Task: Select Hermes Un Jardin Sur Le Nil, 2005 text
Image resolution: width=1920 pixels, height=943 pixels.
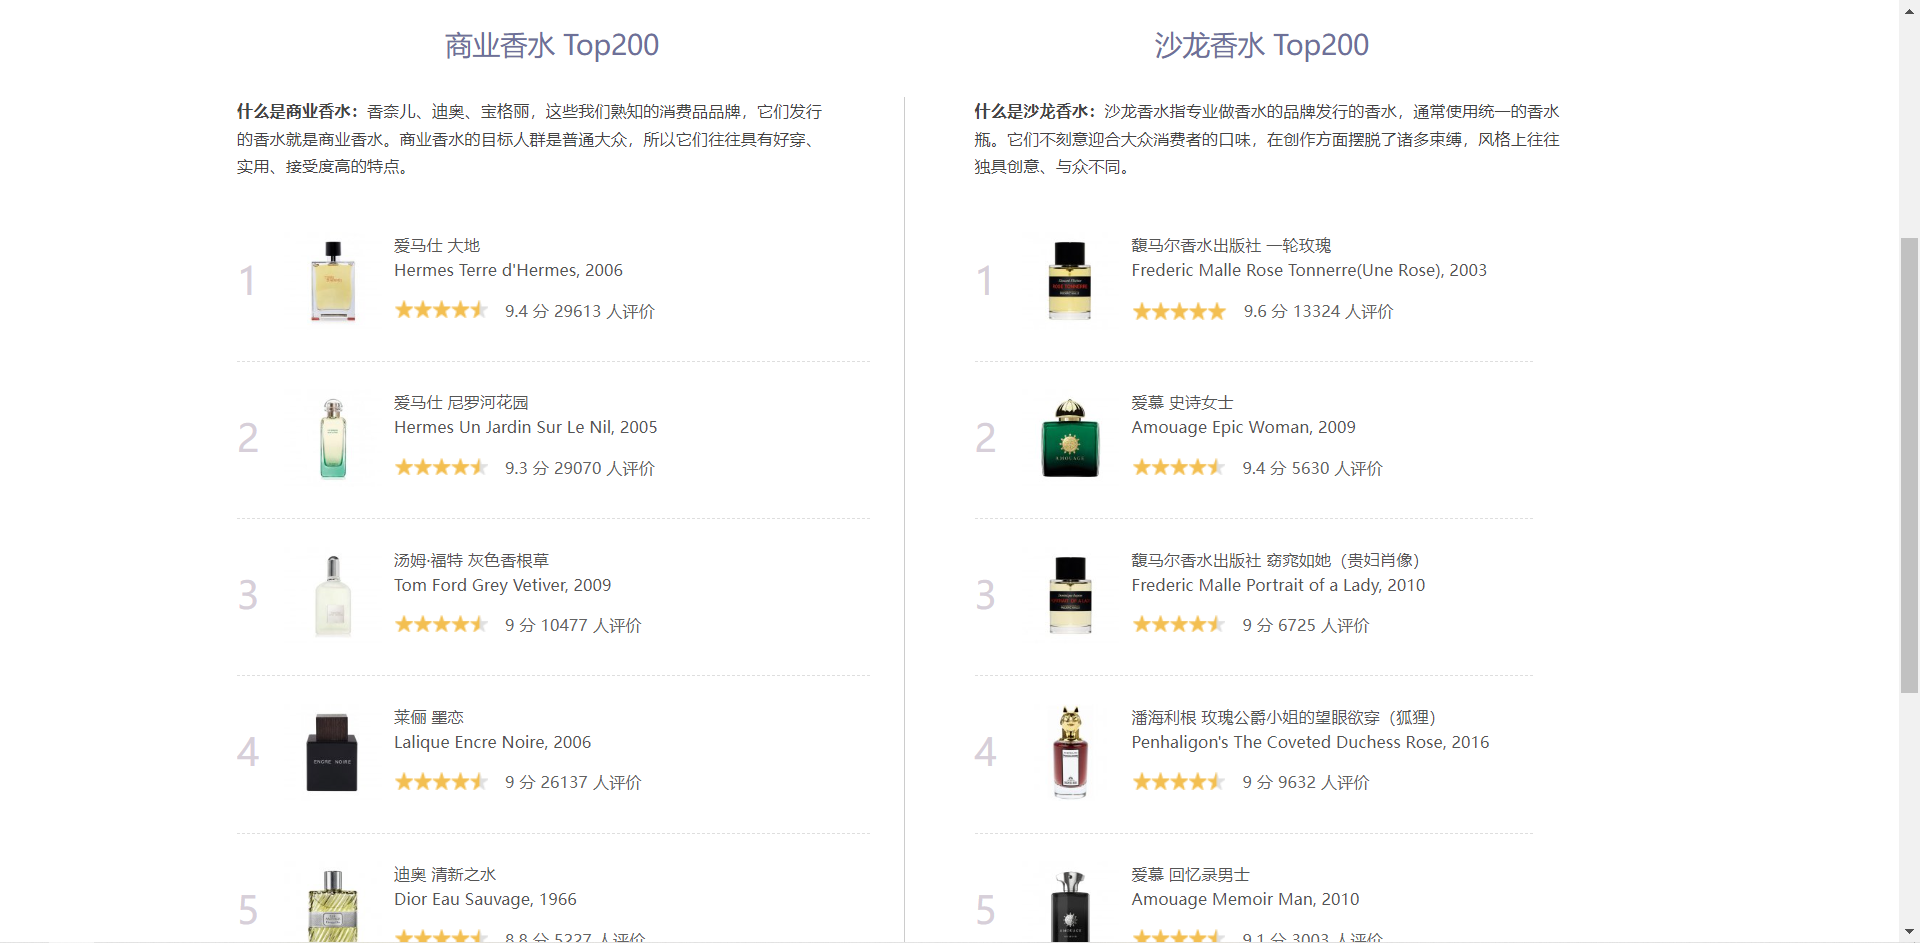Action: pos(526,428)
